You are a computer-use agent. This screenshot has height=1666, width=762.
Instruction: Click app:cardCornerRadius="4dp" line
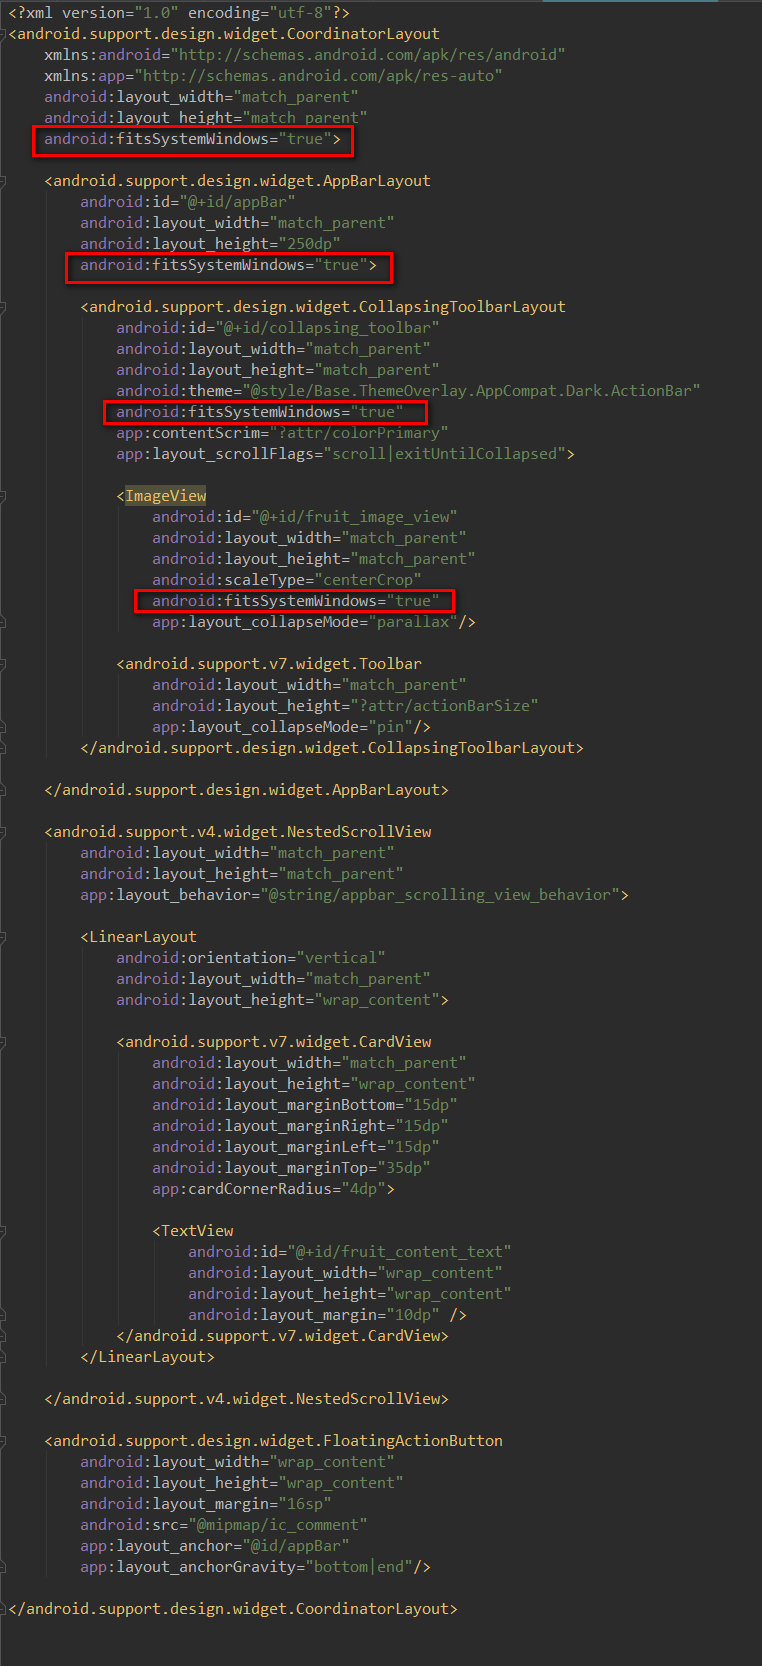pyautogui.click(x=273, y=1189)
